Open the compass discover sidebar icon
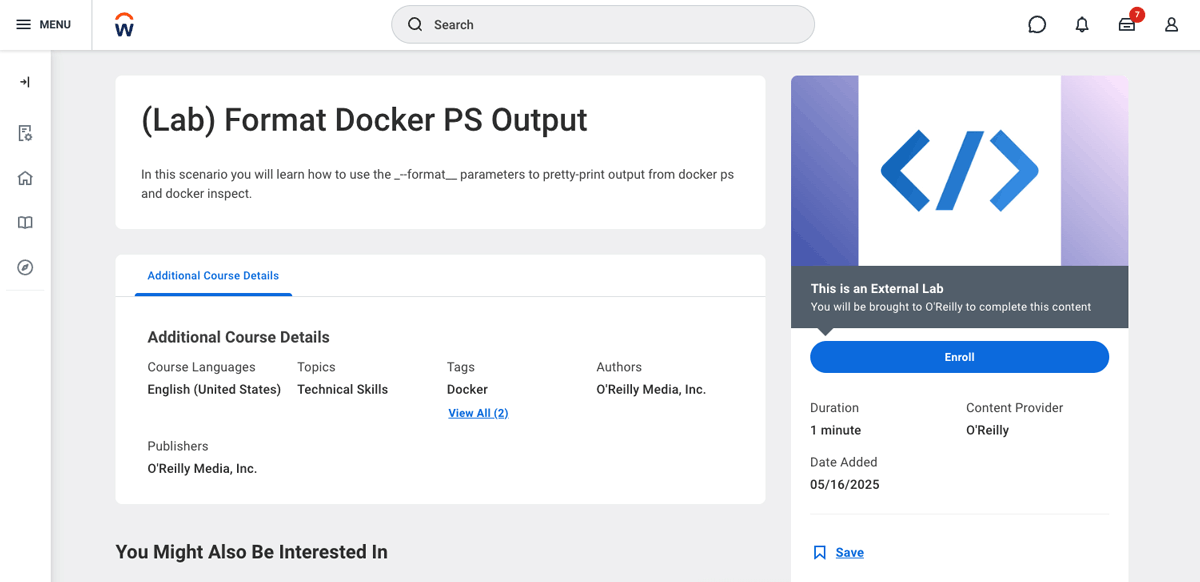1200x582 pixels. pos(25,268)
